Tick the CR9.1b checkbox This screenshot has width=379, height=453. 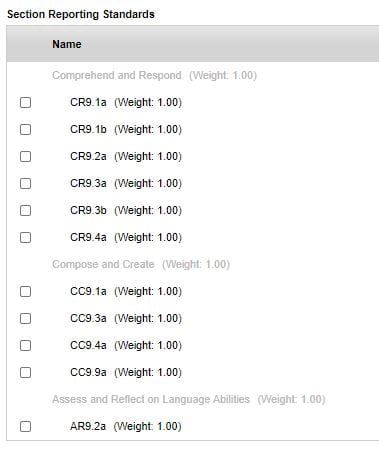(x=25, y=129)
